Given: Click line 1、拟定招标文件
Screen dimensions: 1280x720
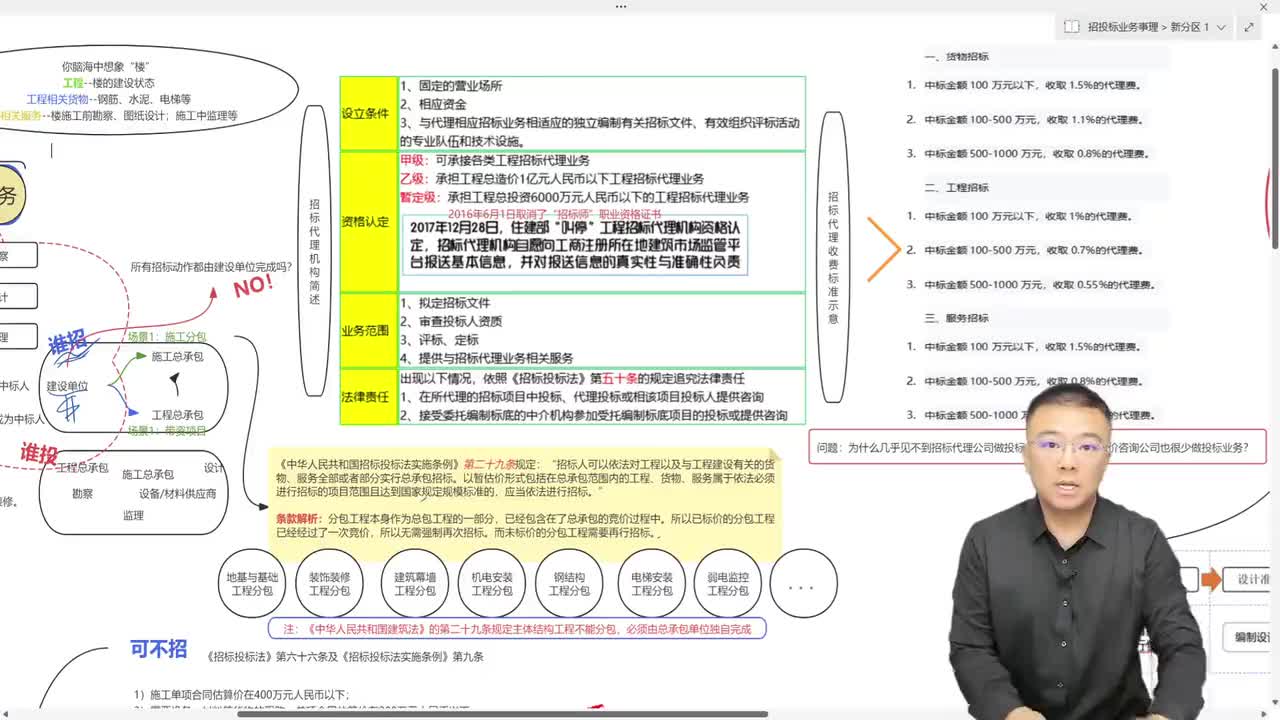Looking at the screenshot, I should (445, 303).
